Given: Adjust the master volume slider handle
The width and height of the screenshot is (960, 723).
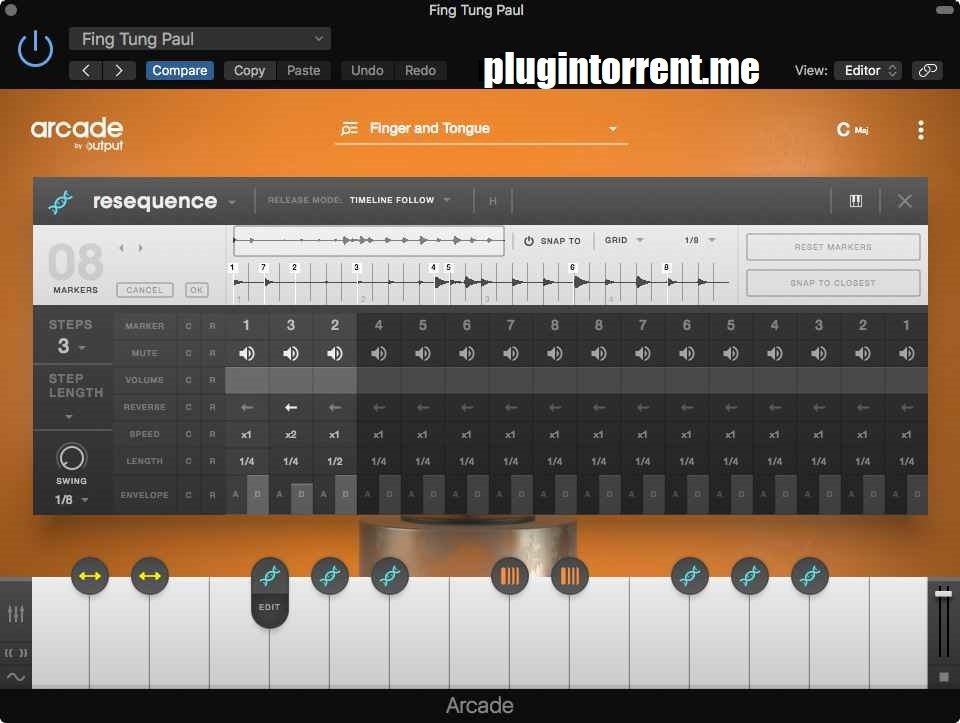Looking at the screenshot, I should click(943, 593).
